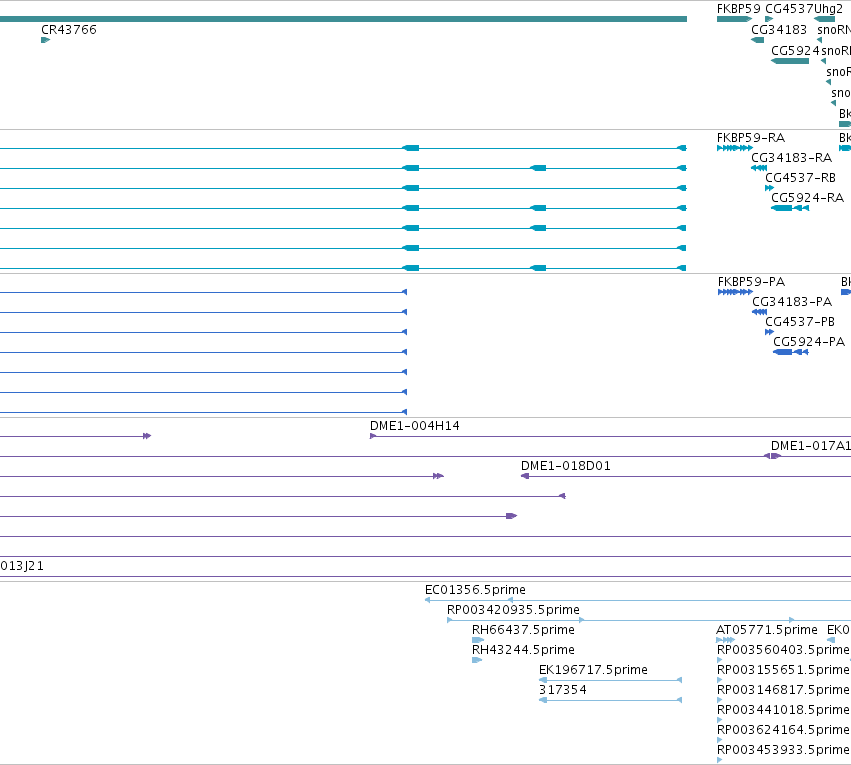Click the FKBP59-RA transcript label
The image size is (851, 765).
(x=751, y=138)
